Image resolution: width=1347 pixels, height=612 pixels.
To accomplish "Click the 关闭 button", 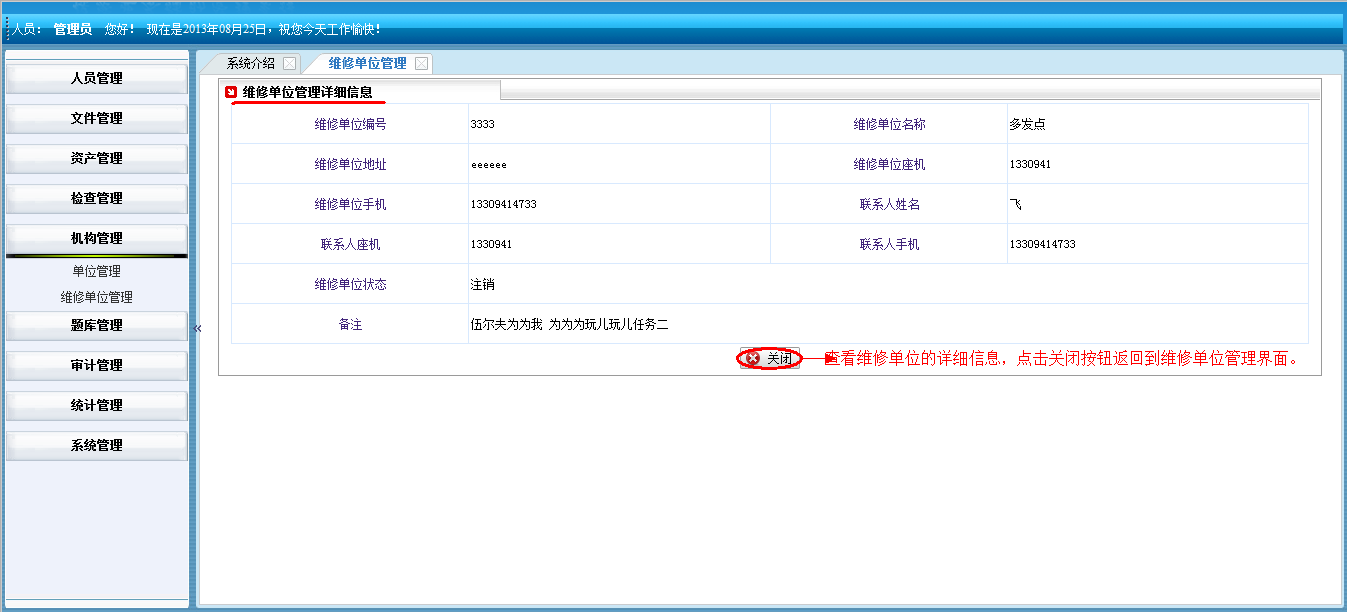I will [x=769, y=358].
